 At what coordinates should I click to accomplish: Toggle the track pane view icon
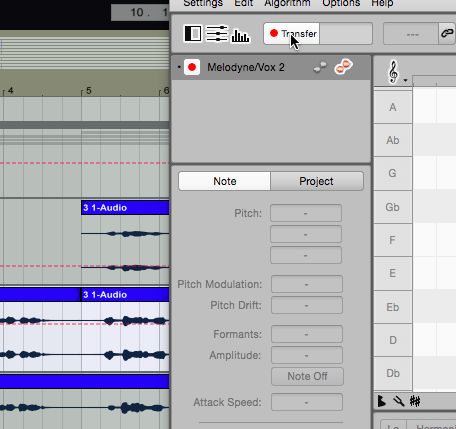(193, 33)
